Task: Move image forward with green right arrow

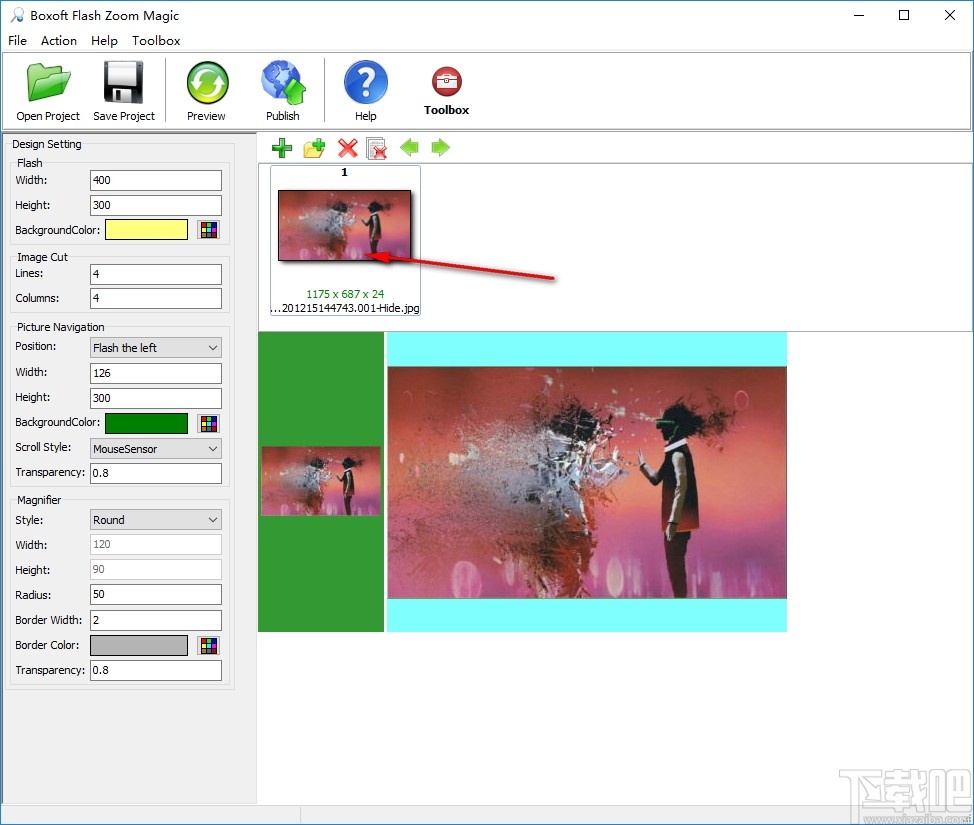Action: [441, 148]
